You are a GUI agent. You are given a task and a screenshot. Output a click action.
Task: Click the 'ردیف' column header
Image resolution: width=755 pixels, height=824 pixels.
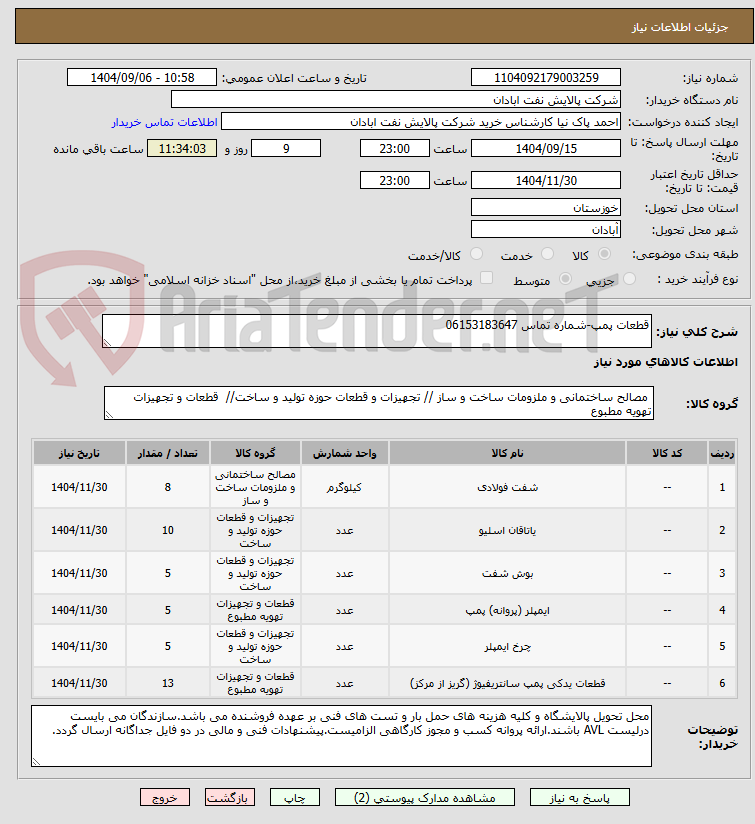pos(722,453)
